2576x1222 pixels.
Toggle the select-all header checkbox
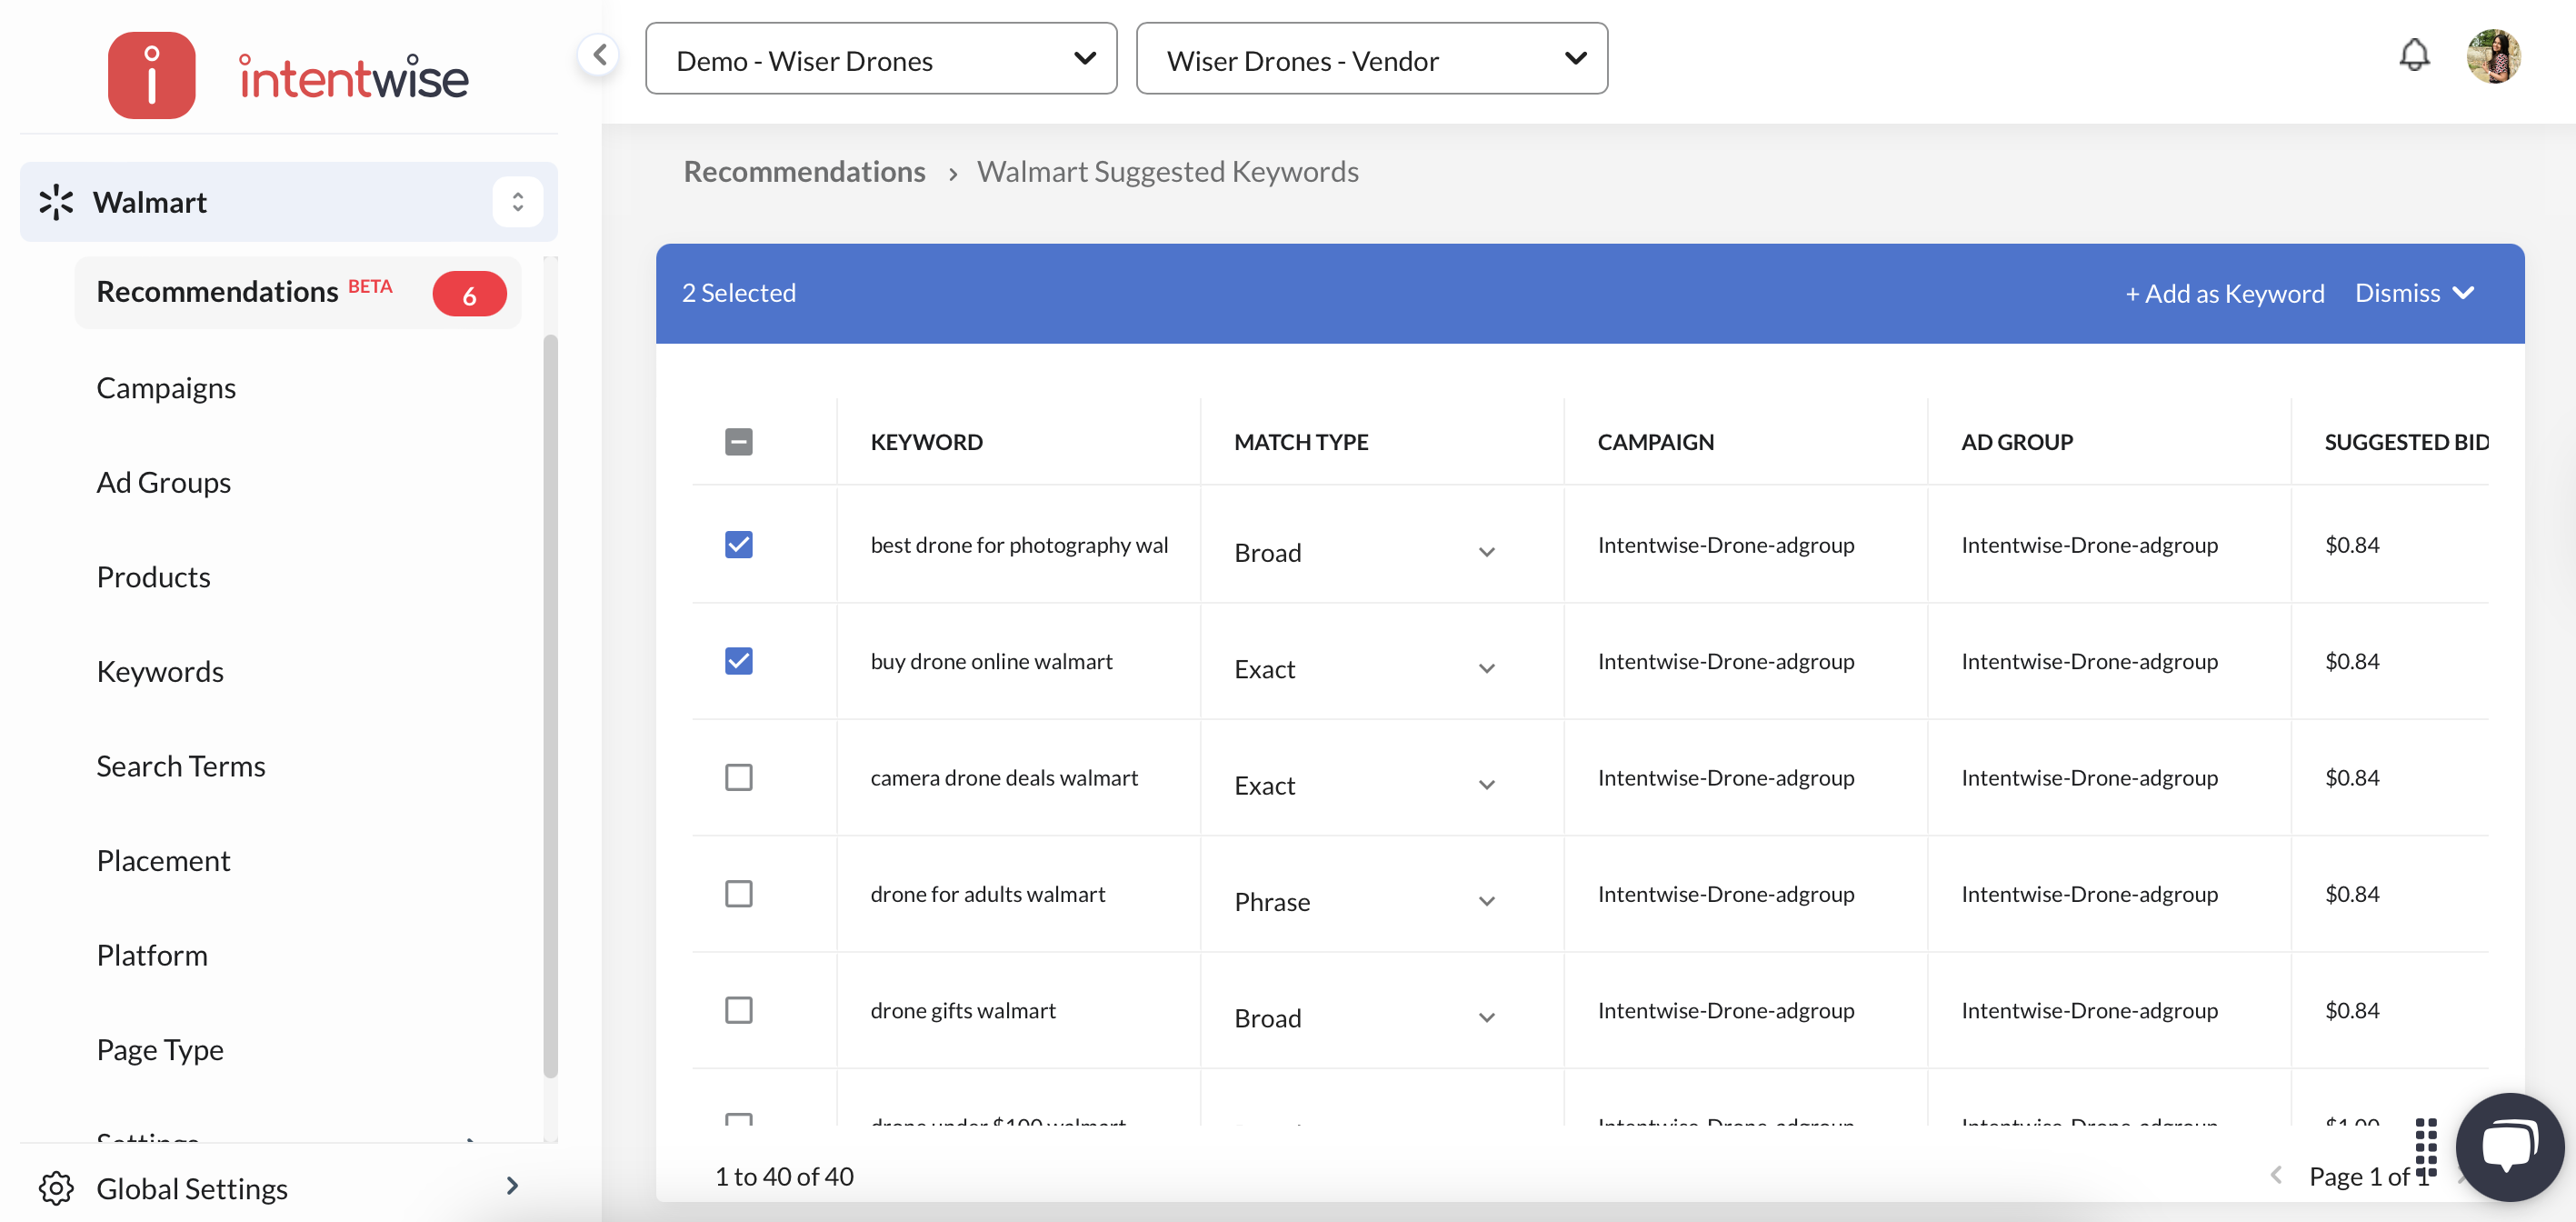[739, 442]
